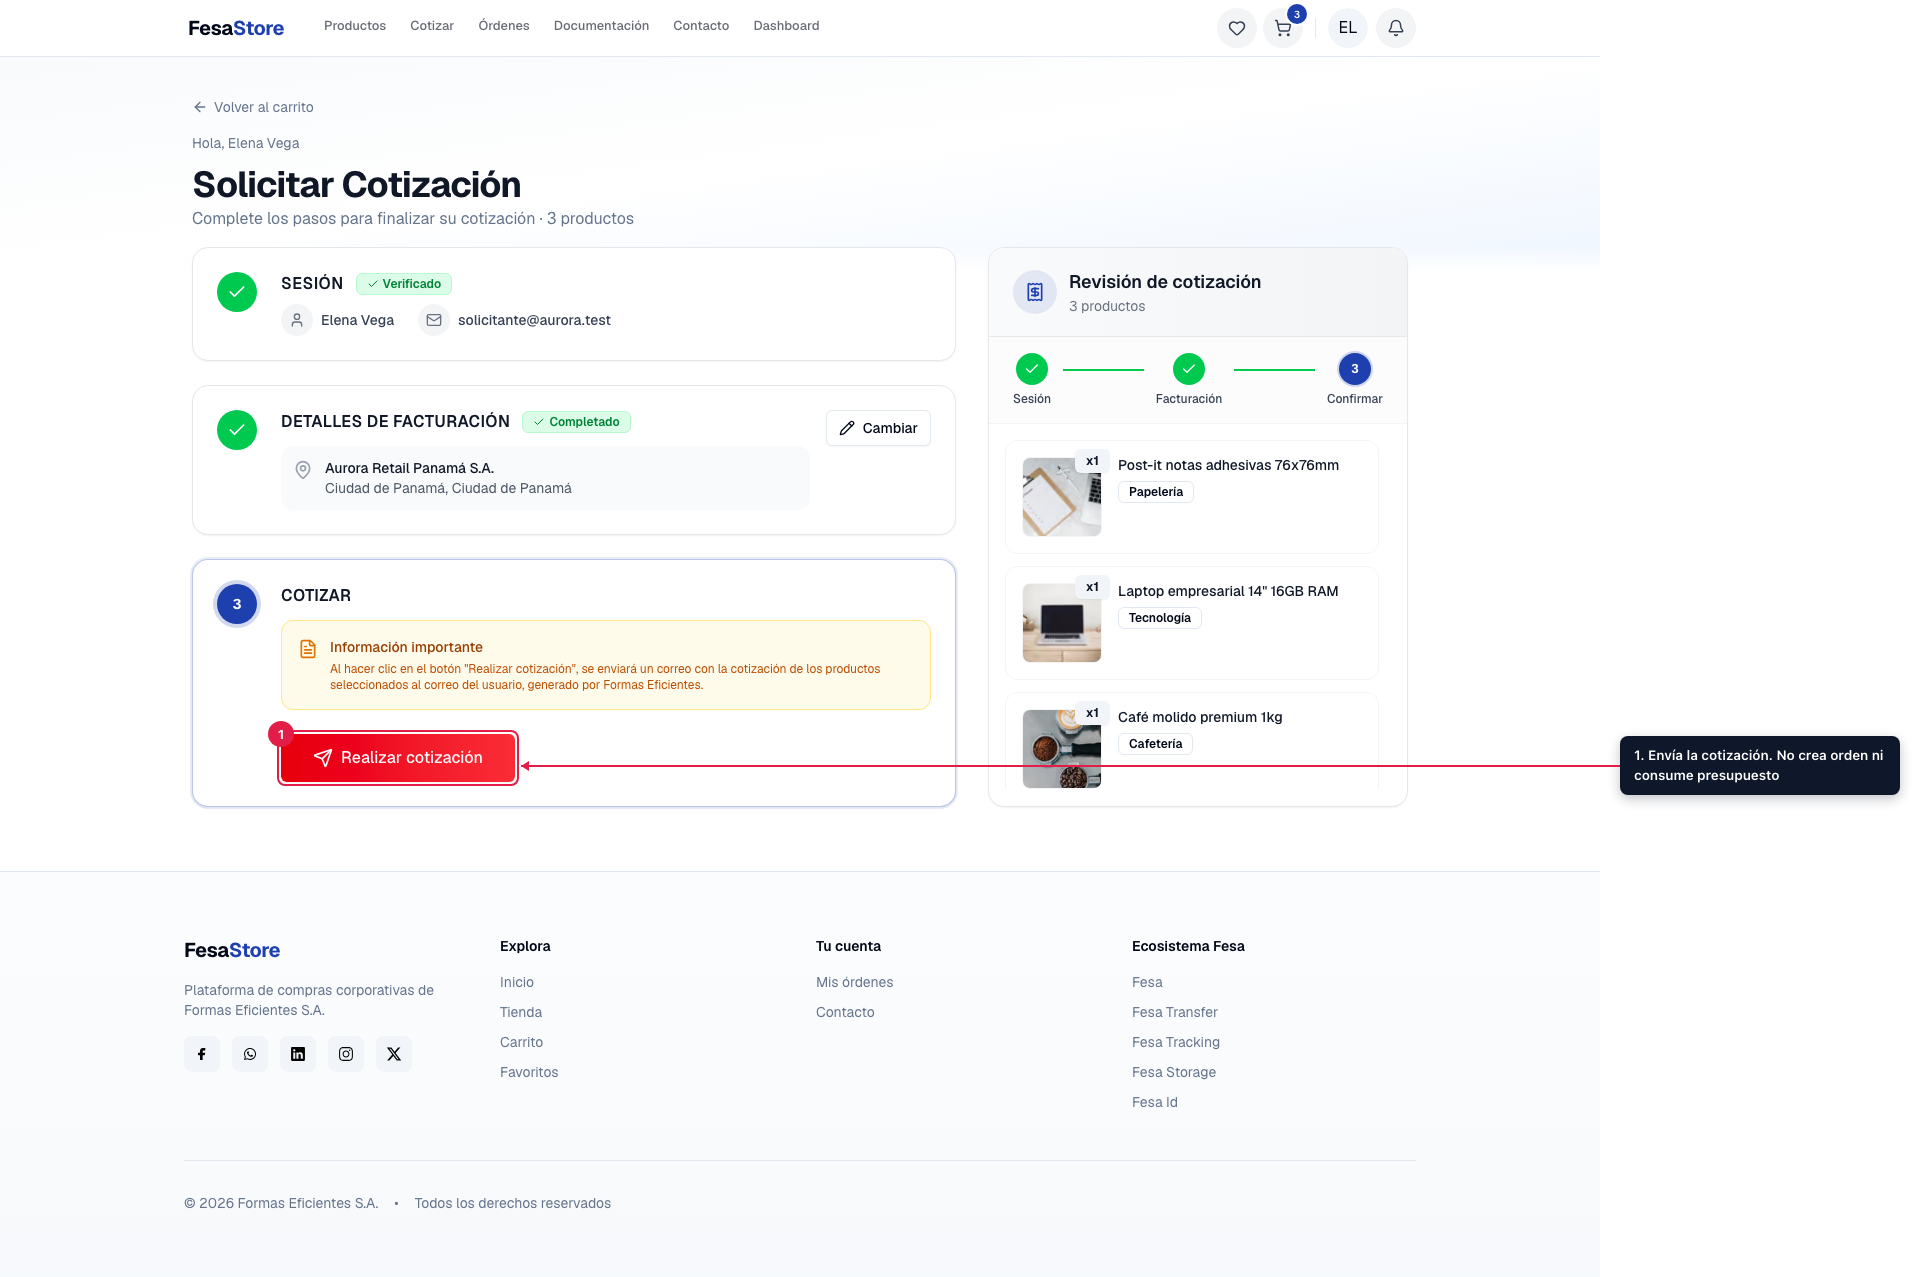This screenshot has width=1920, height=1277.
Task: Open Fesa Storage footer link
Action: point(1174,1072)
